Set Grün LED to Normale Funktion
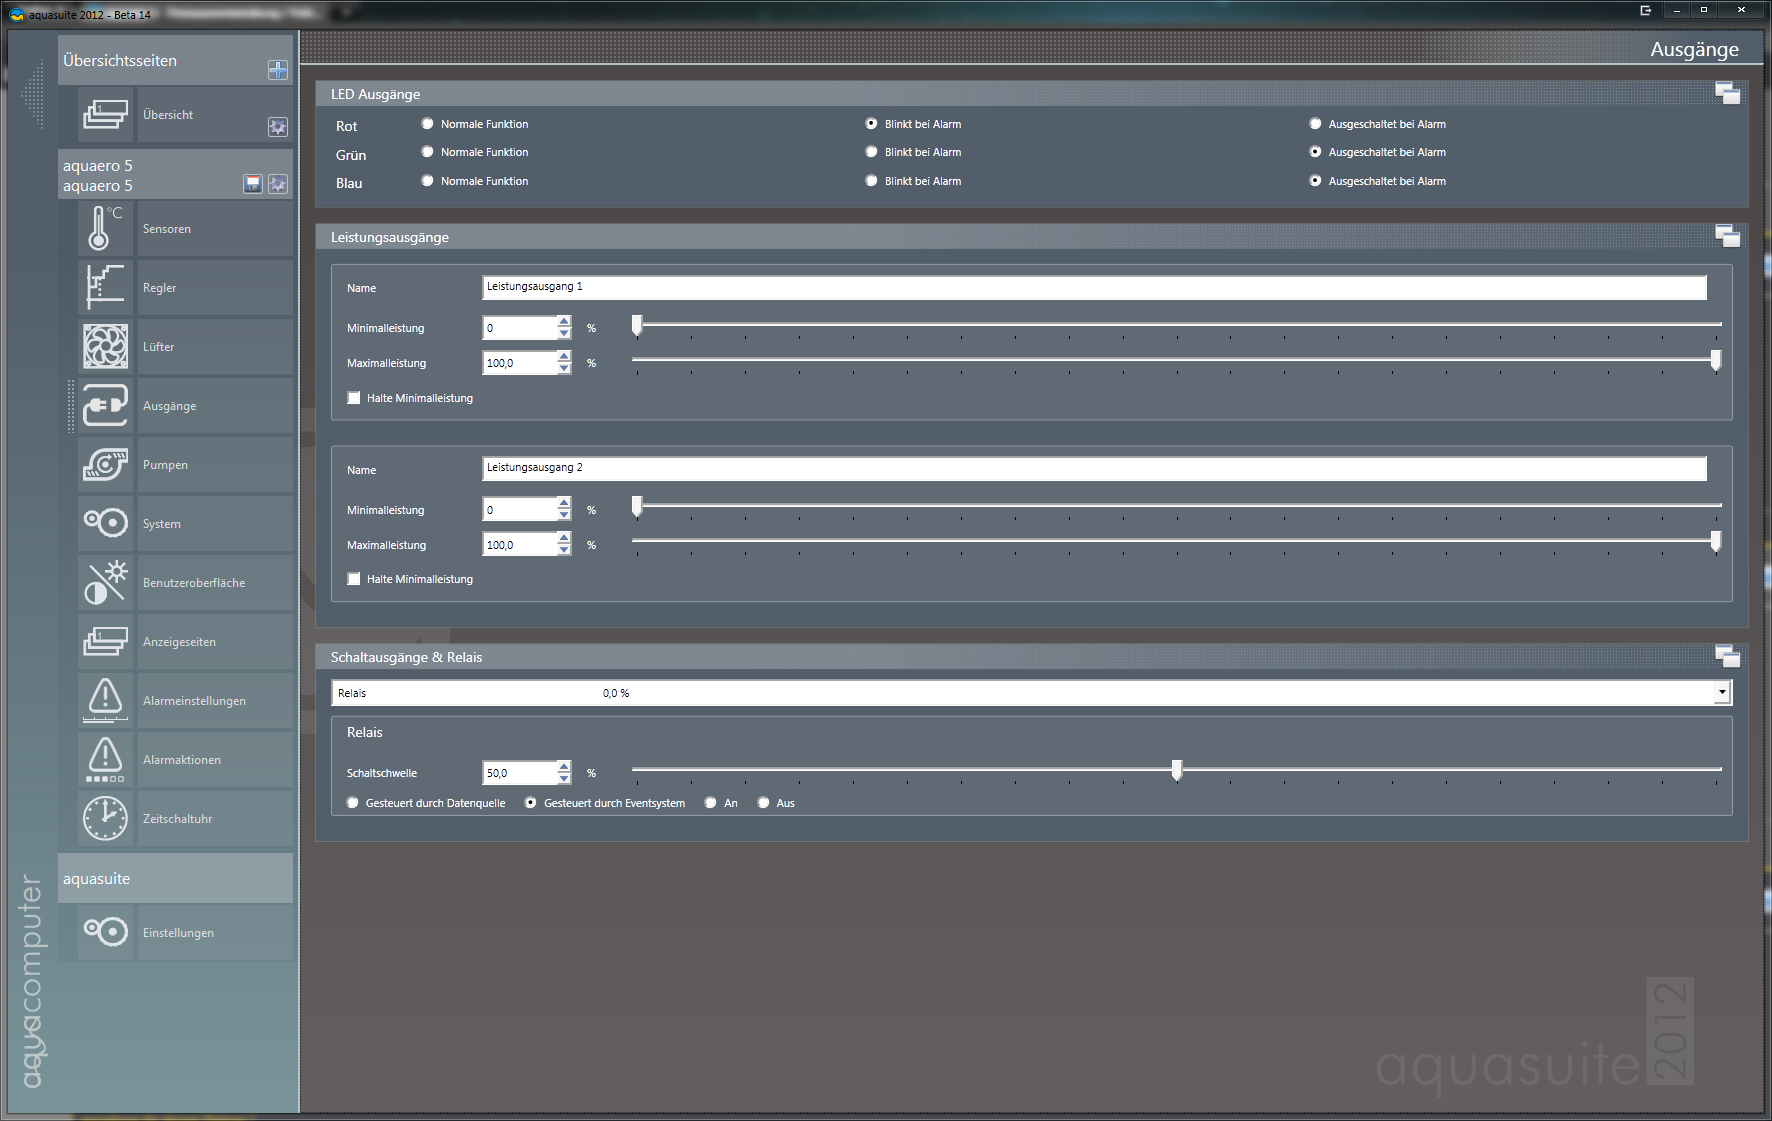Screen dimensions: 1772x1121 428,152
